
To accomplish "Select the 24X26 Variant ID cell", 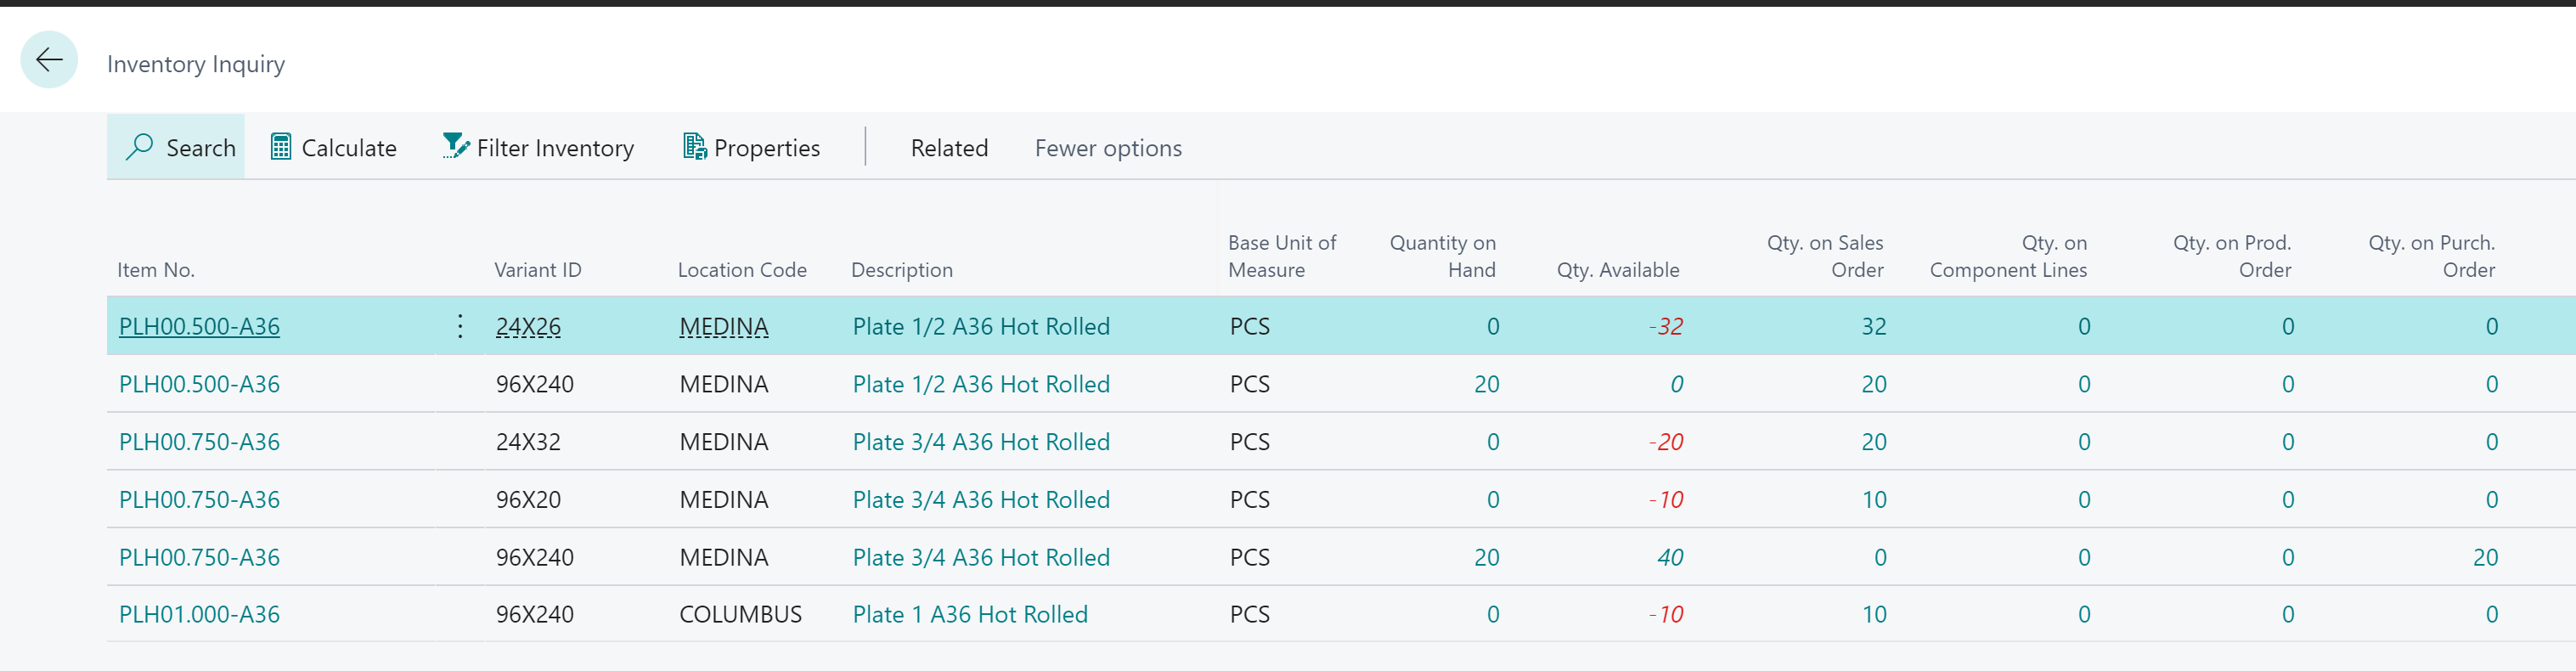I will point(528,326).
